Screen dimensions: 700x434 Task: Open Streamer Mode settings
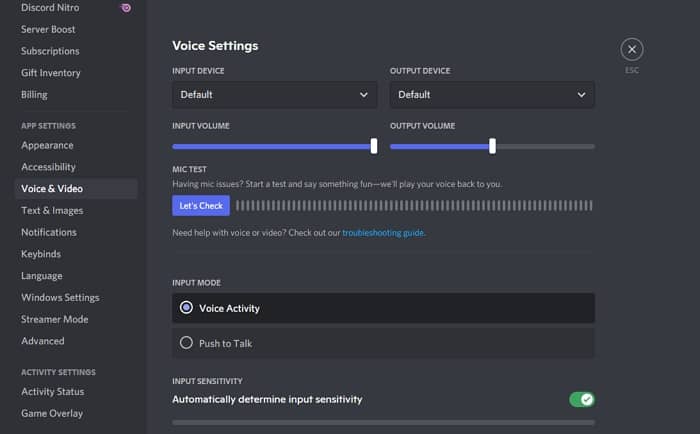pos(54,319)
